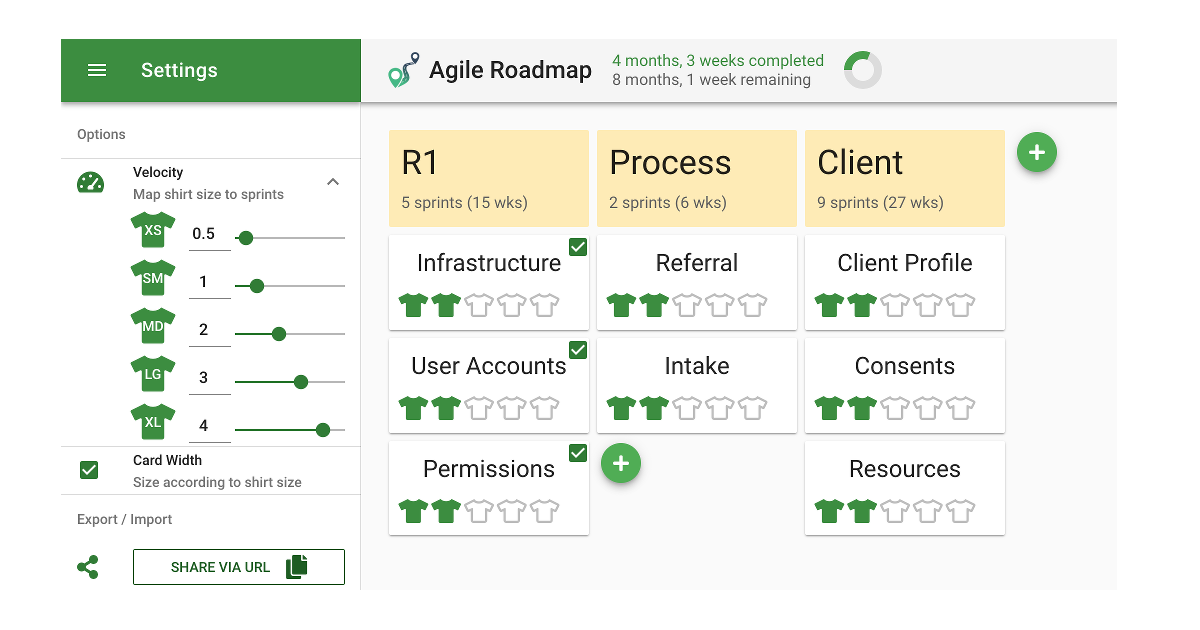Viewport: 1200px width, 630px height.
Task: Click the Settings header in the sidebar
Action: (179, 70)
